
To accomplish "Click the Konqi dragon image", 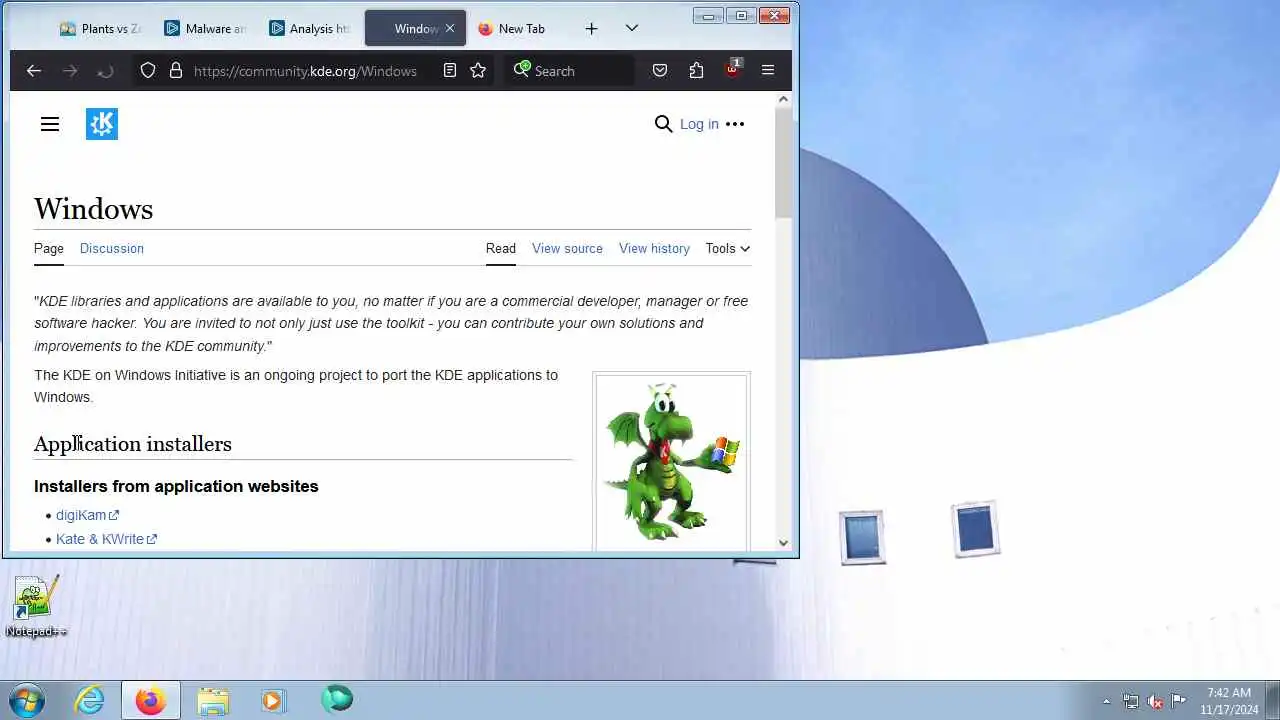I will [671, 462].
